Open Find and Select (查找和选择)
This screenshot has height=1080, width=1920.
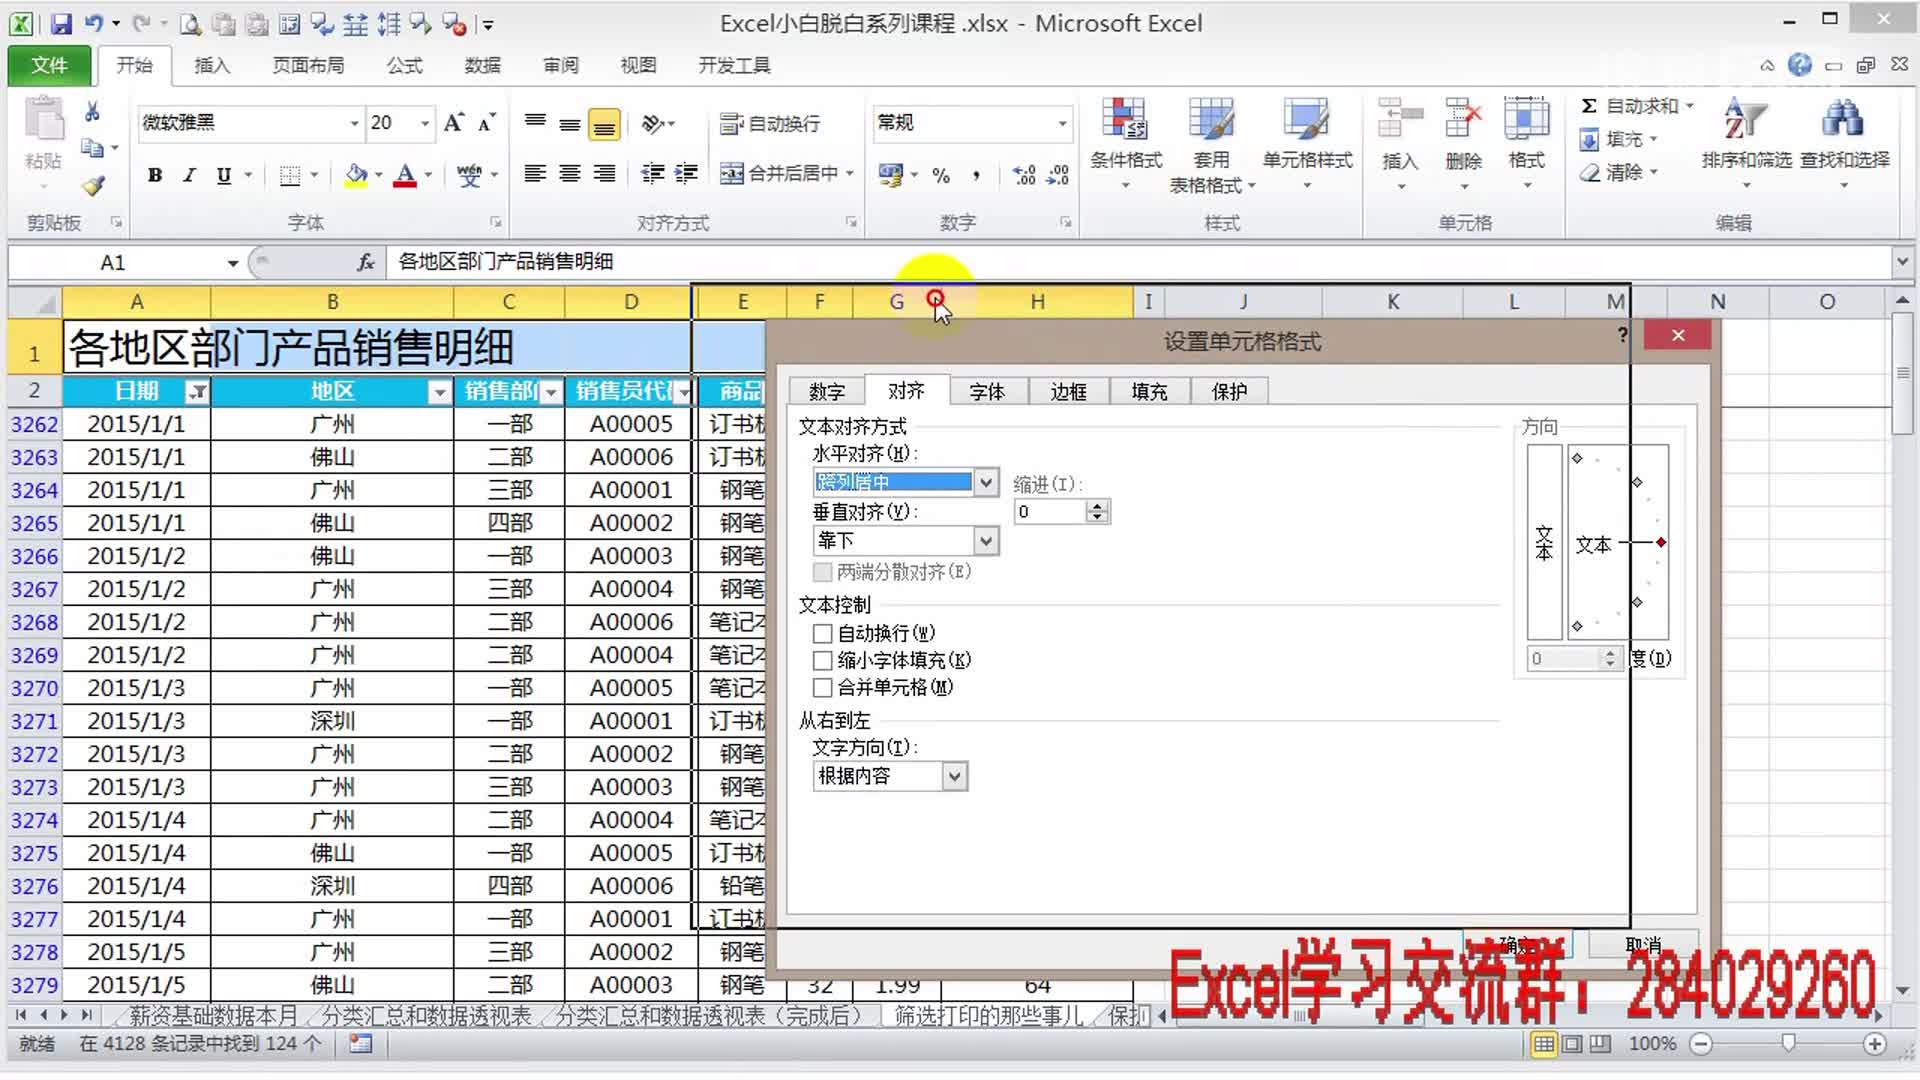pos(1844,146)
